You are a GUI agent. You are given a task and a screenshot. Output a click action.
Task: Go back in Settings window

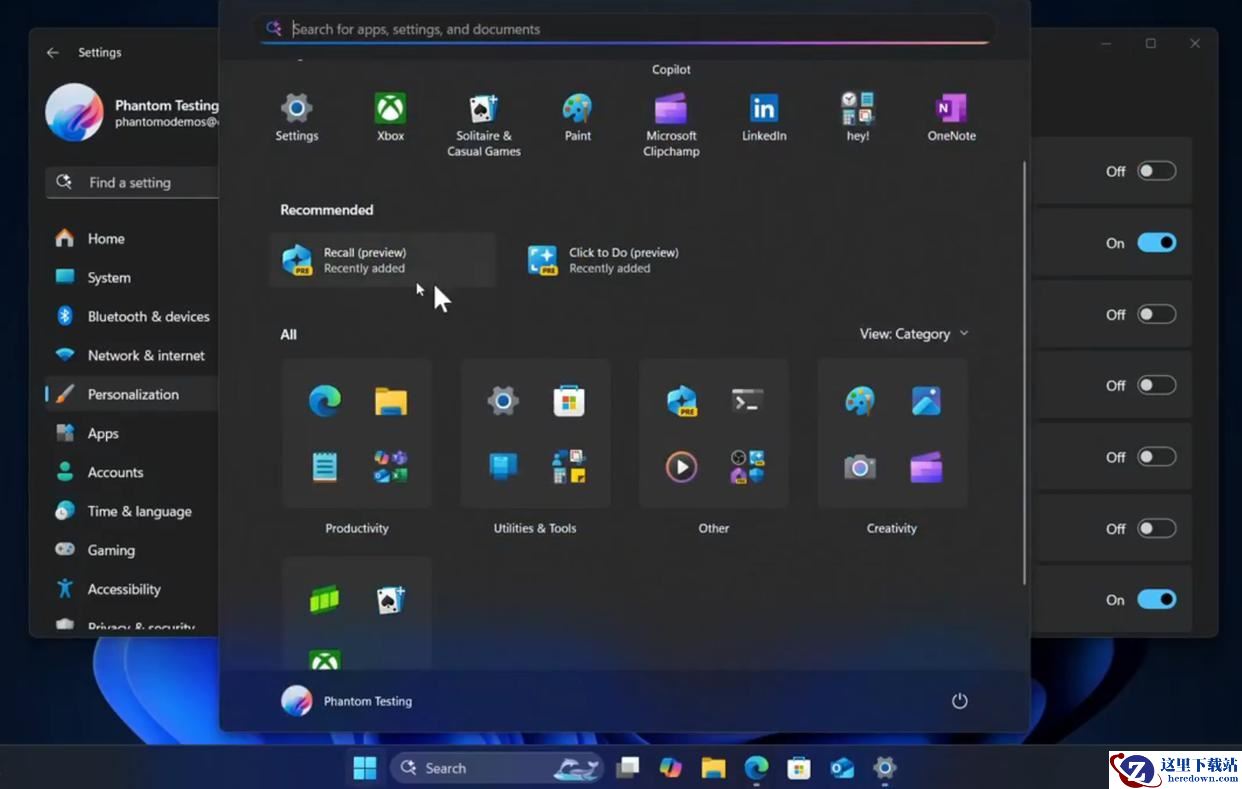(53, 52)
